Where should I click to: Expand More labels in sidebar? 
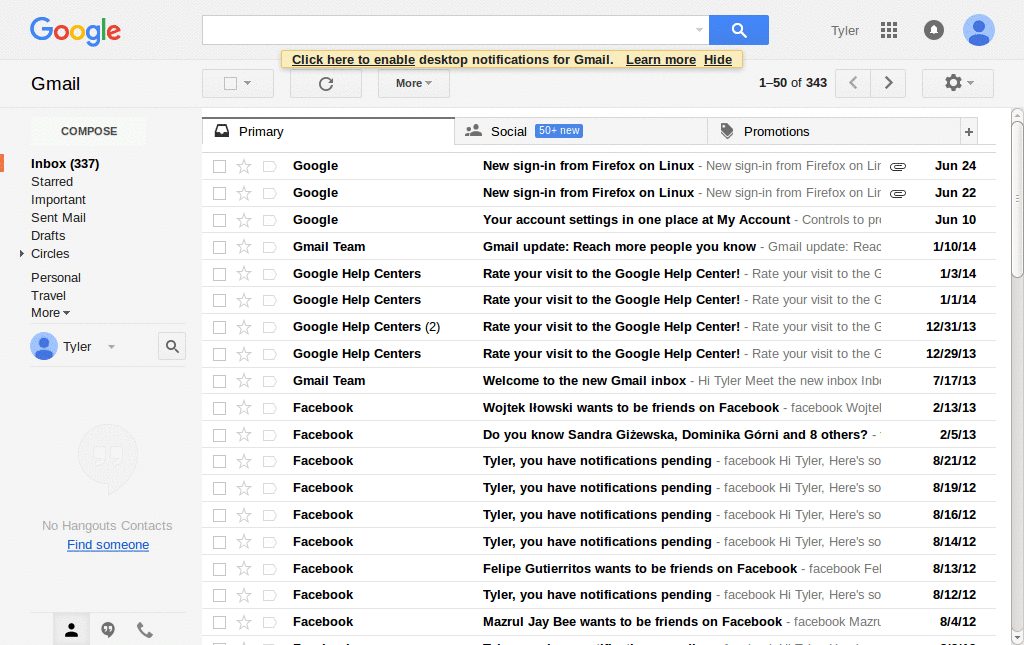(x=50, y=313)
